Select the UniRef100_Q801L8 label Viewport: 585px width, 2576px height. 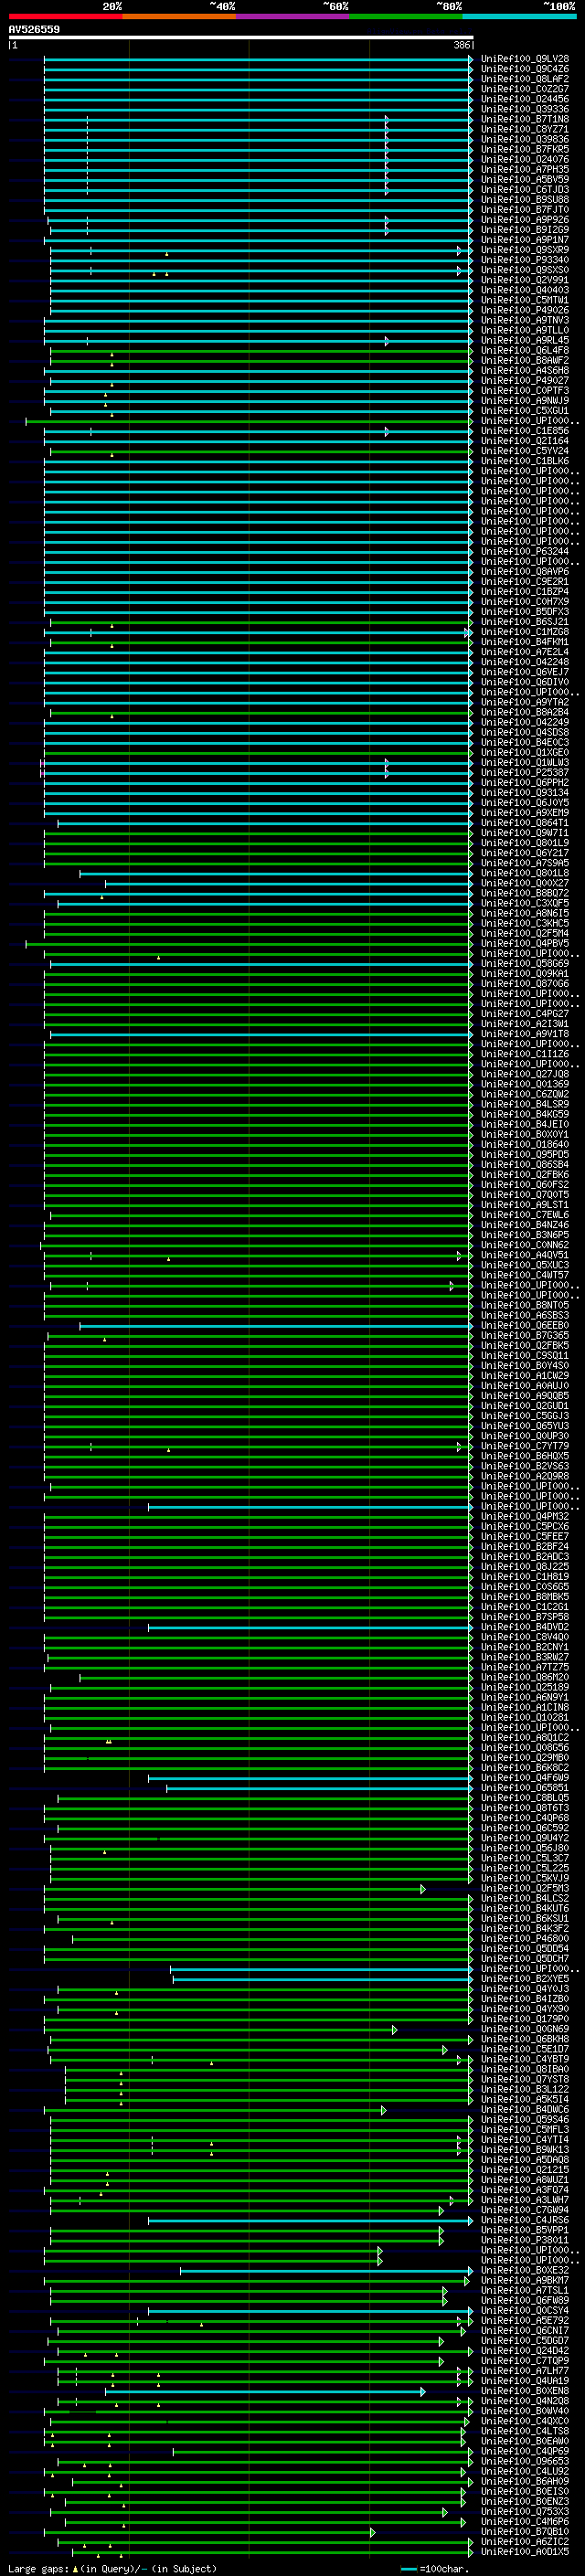coord(525,873)
